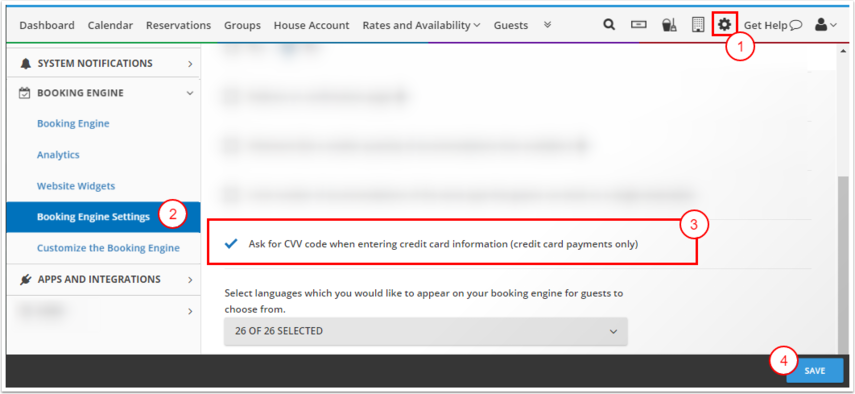Open the user profile icon menu

point(826,25)
